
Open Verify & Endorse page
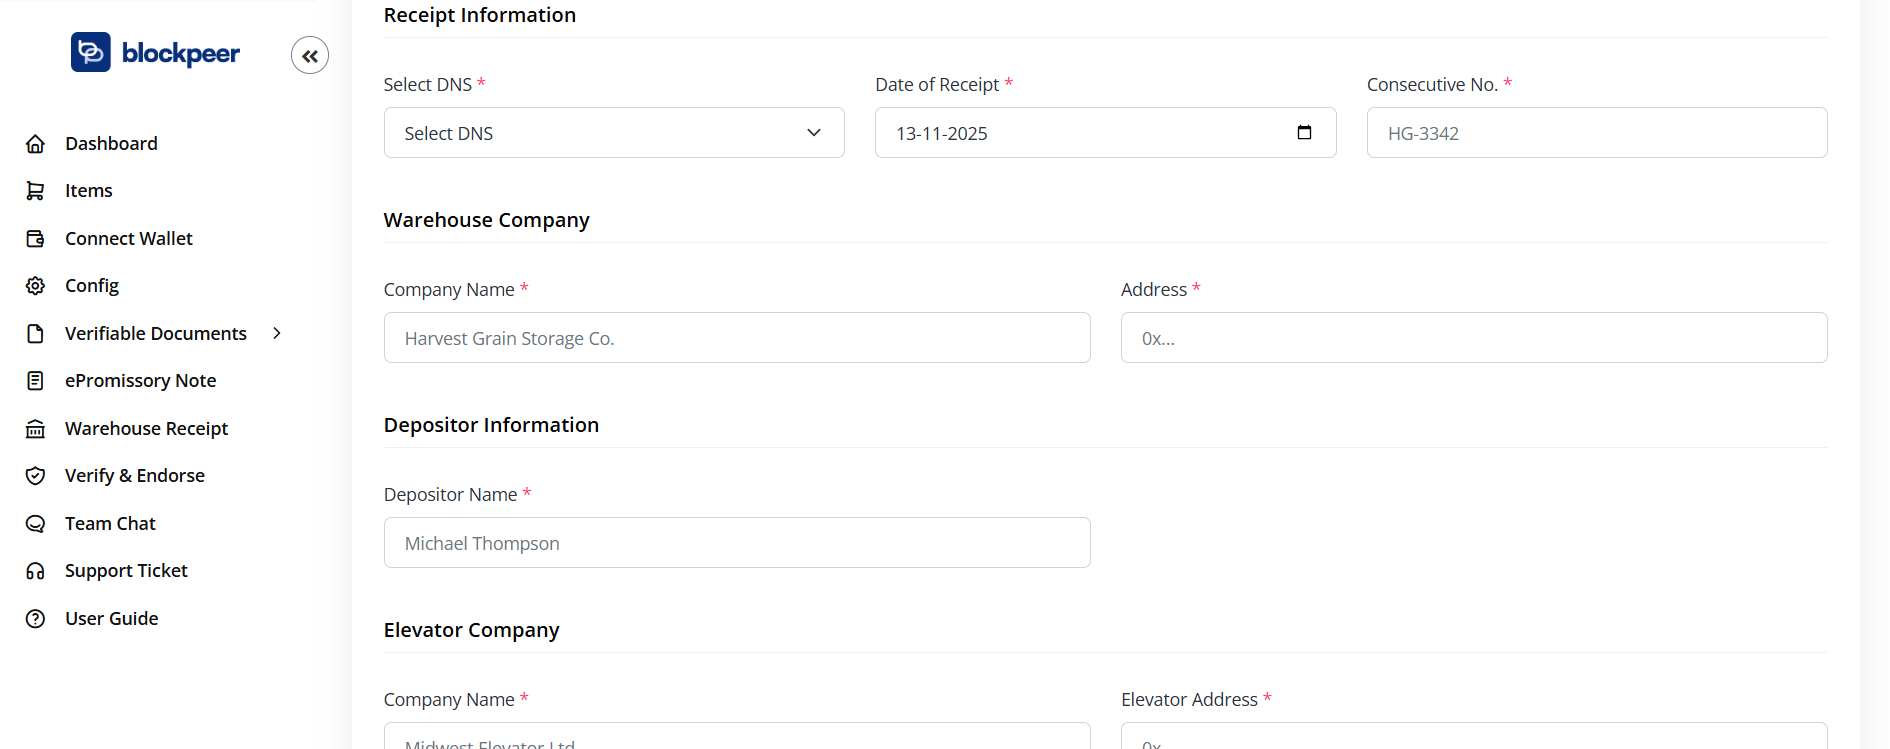(135, 475)
